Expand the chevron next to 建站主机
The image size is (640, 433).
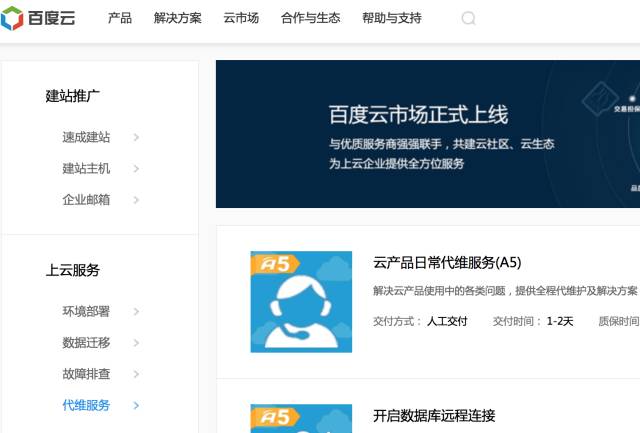[x=136, y=169]
